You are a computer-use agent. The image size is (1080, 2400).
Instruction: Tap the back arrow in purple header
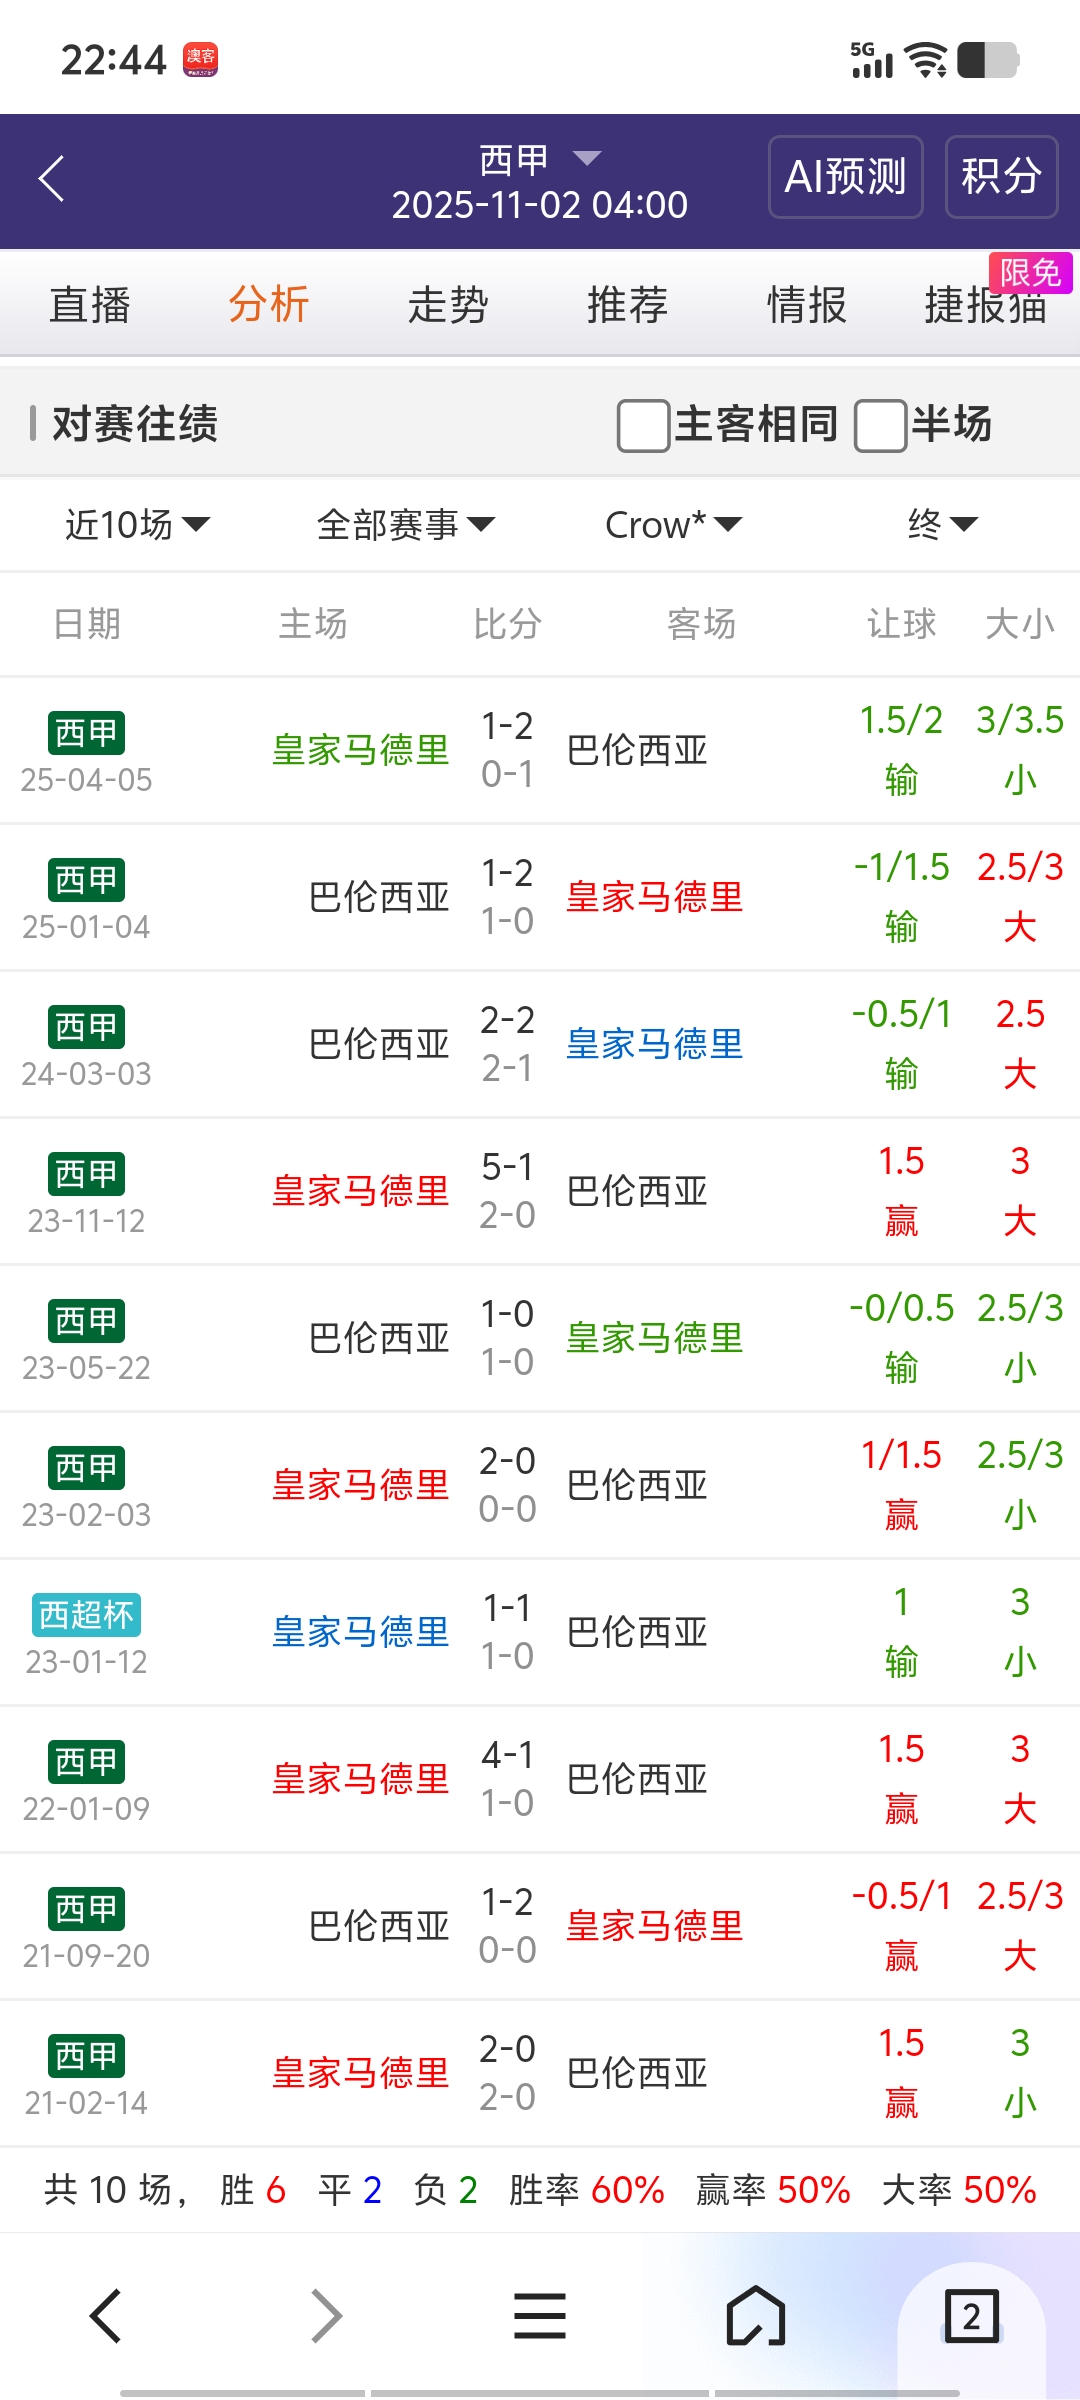52,179
